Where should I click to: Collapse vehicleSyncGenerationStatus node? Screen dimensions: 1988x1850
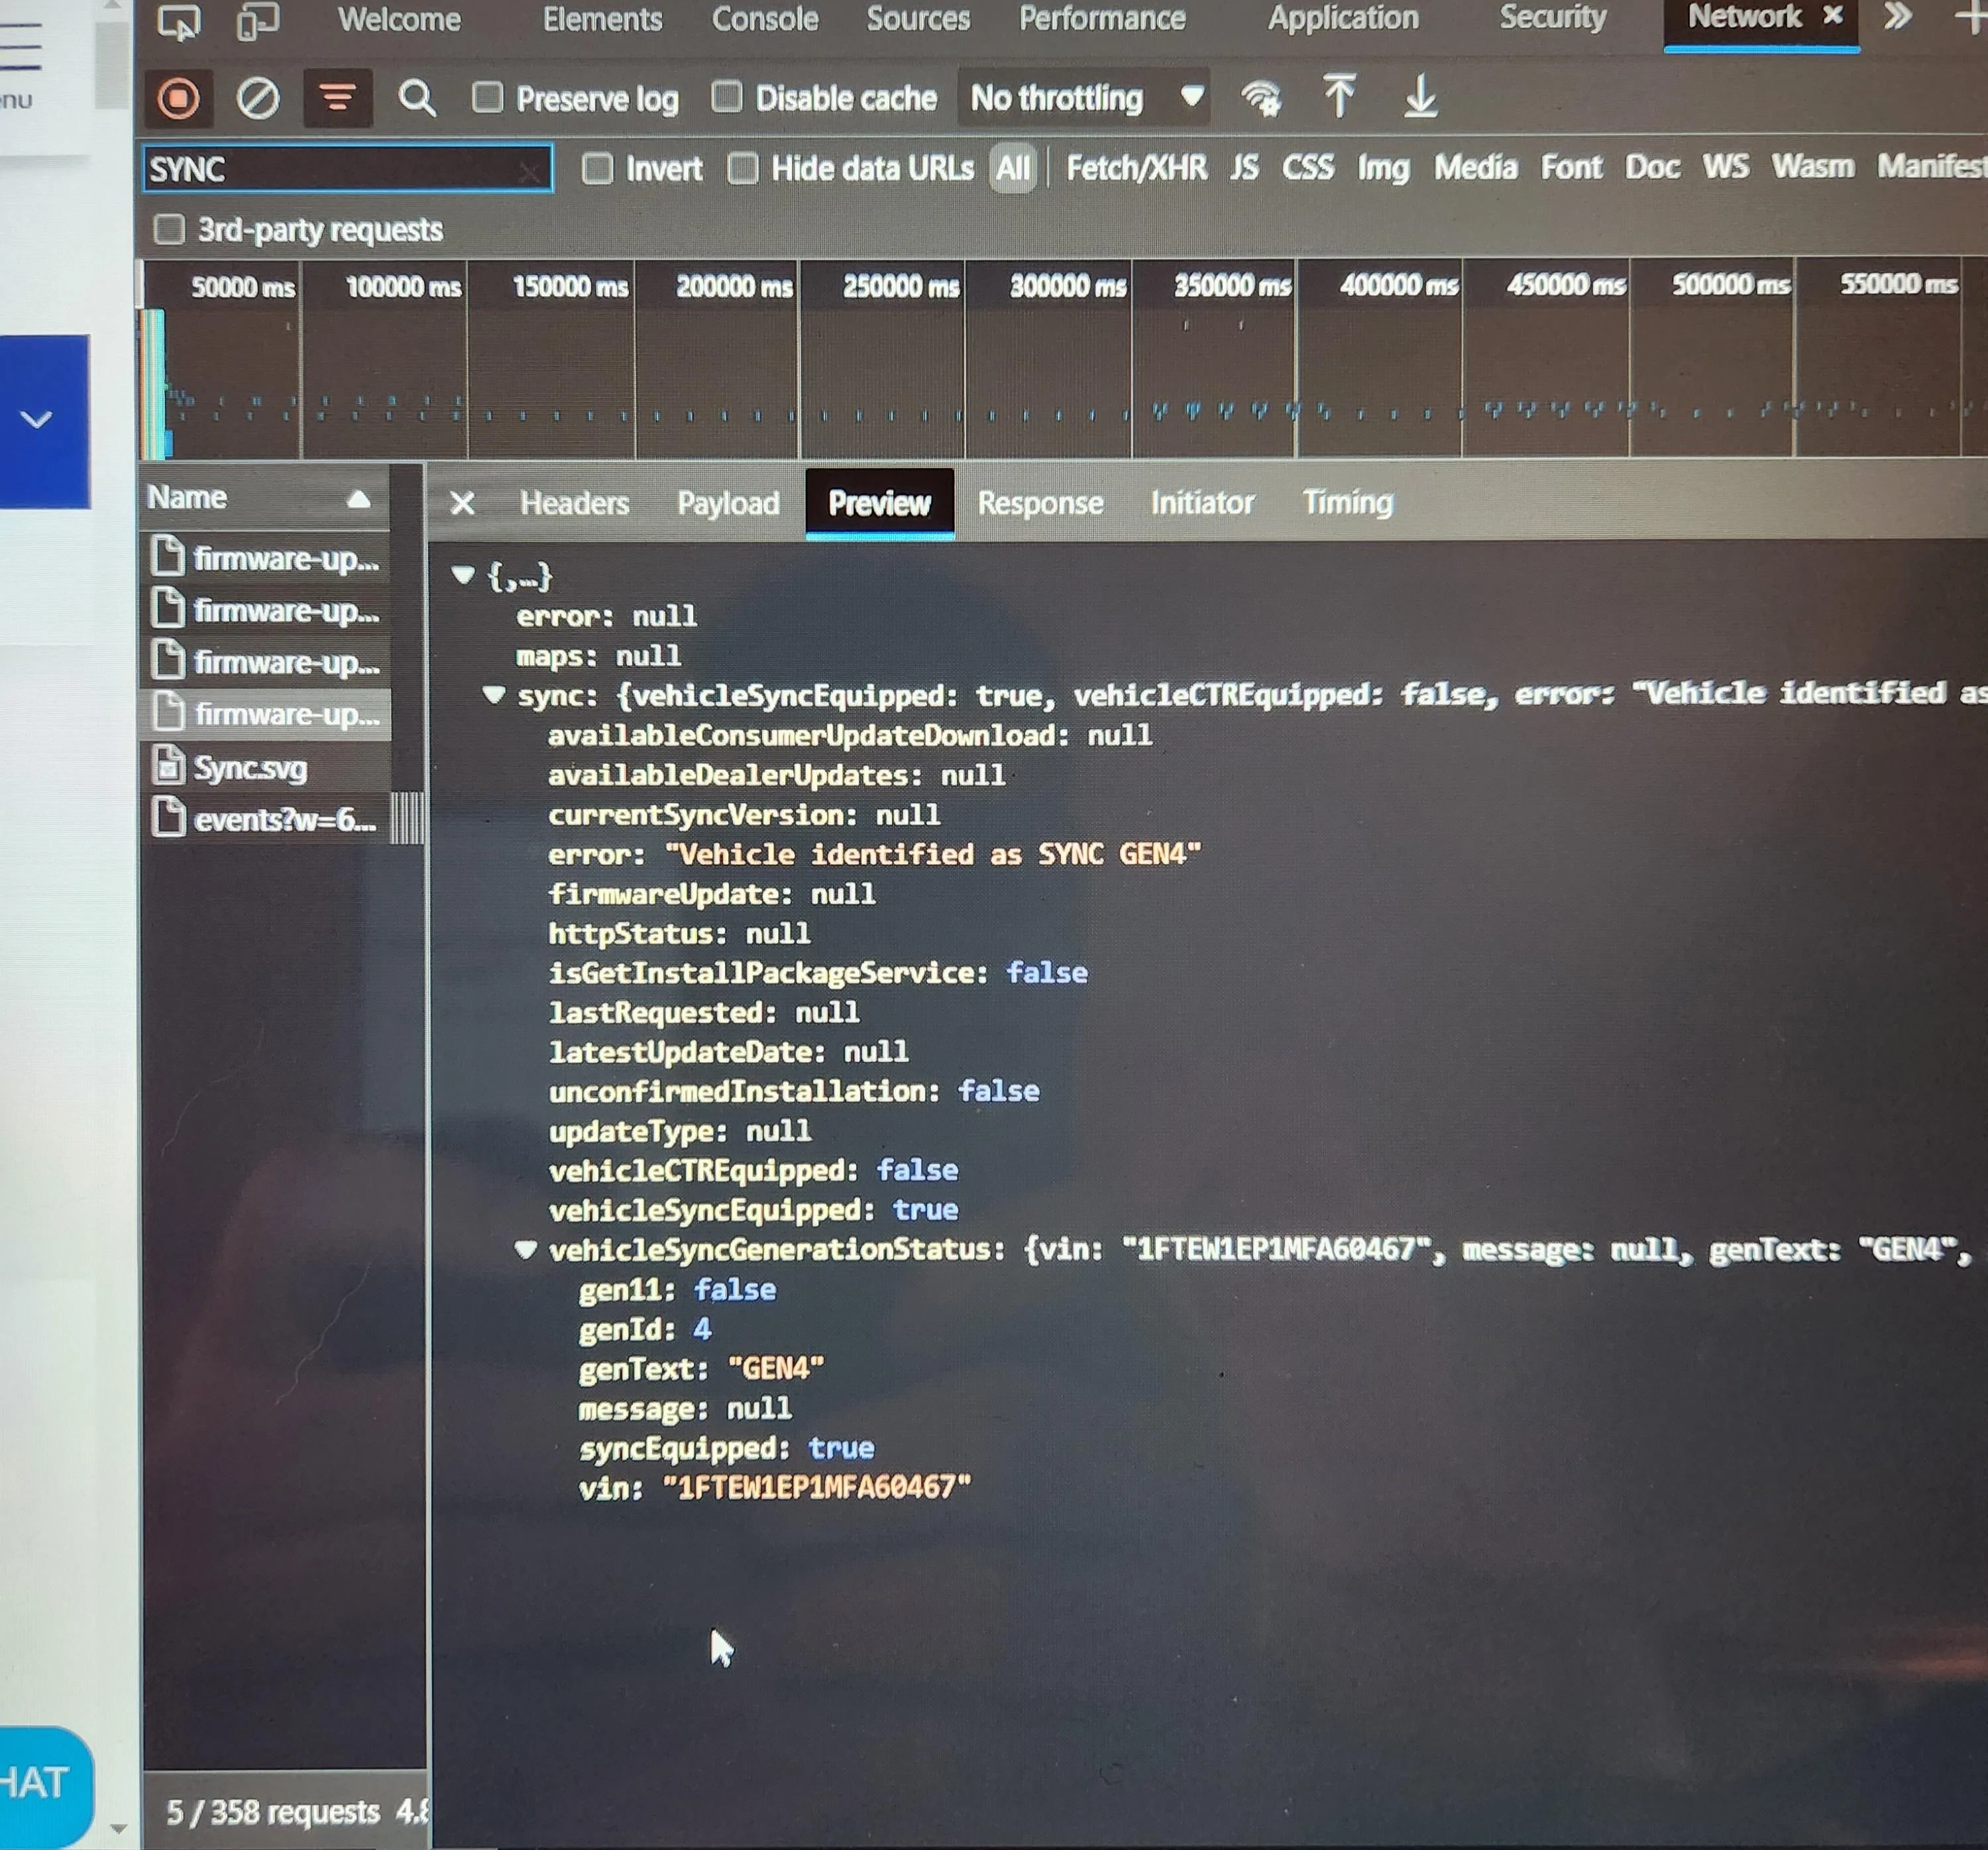tap(525, 1248)
